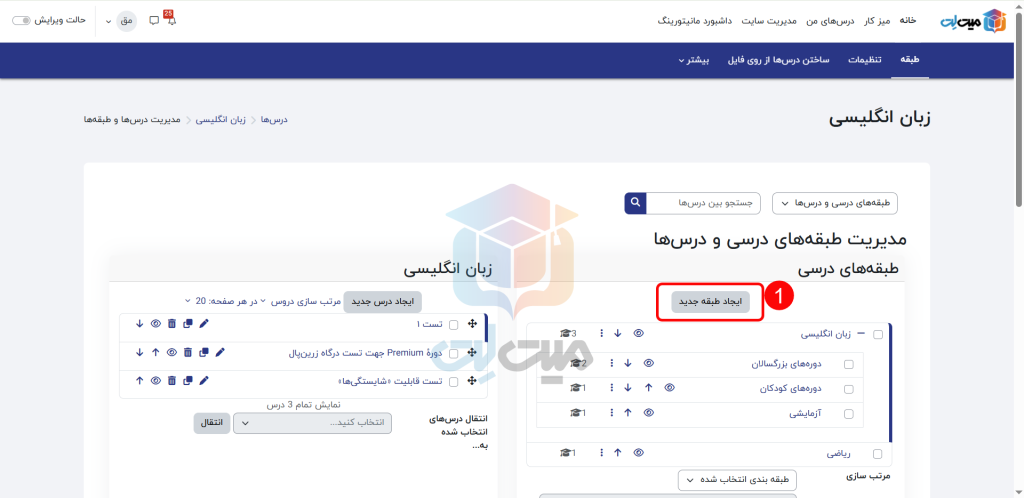The image size is (1024, 498).
Task: Check the 'ریاضی' category checkbox
Action: point(878,454)
